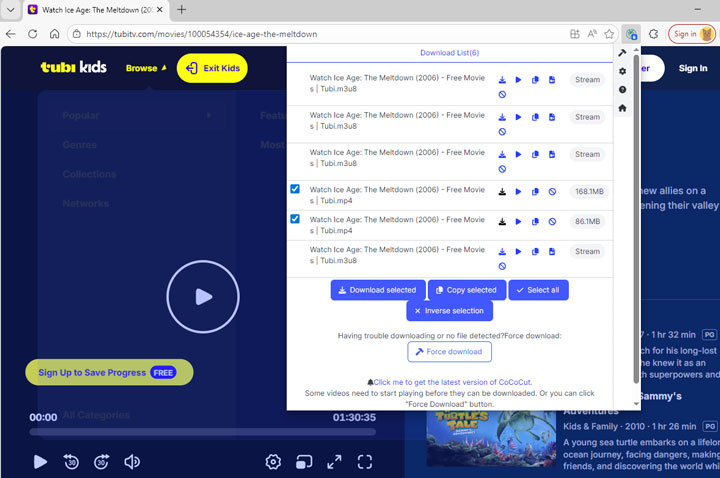
Task: Download the 86.1MB mp4 file
Action: (502, 222)
